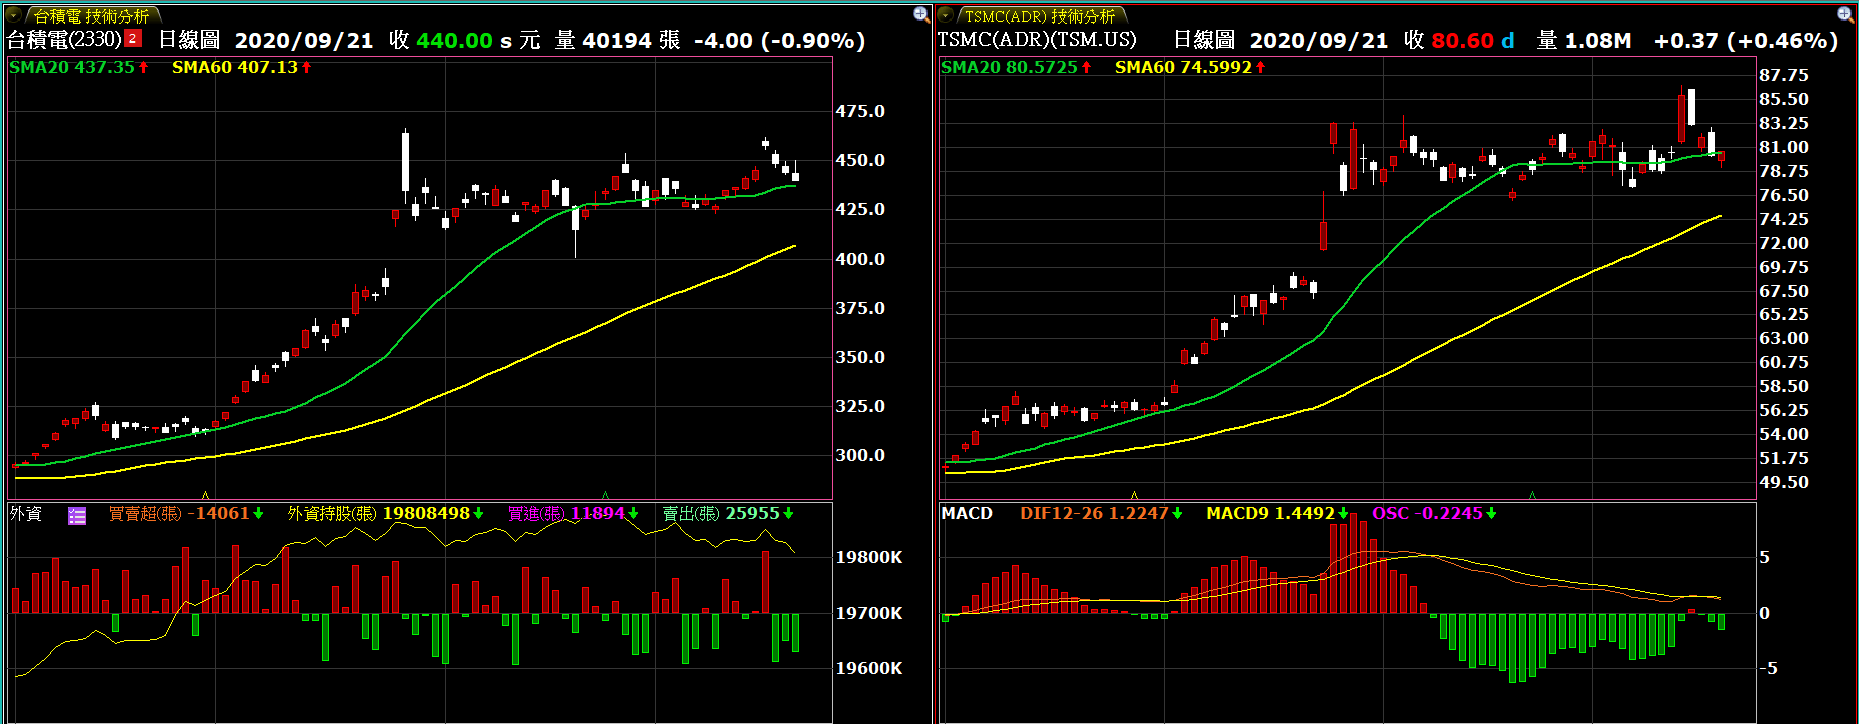The width and height of the screenshot is (1859, 724).
Task: Click the MACD indicator title
Action: point(967,513)
